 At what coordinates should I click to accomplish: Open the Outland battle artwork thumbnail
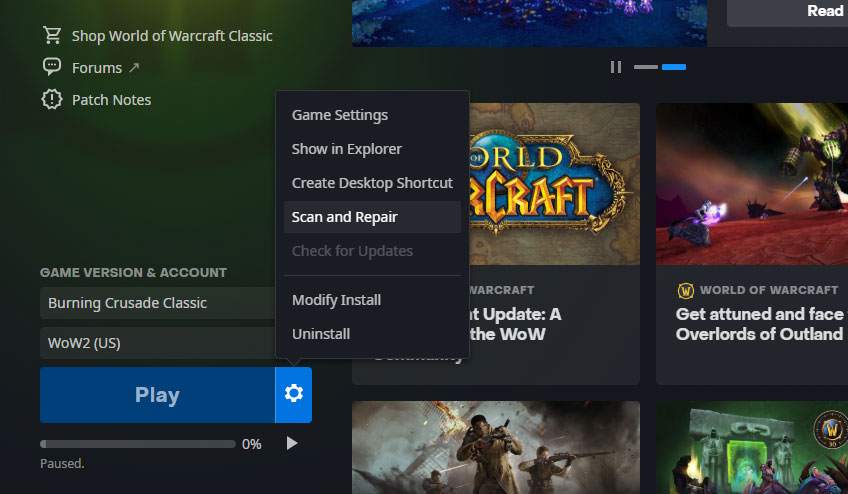(x=752, y=184)
